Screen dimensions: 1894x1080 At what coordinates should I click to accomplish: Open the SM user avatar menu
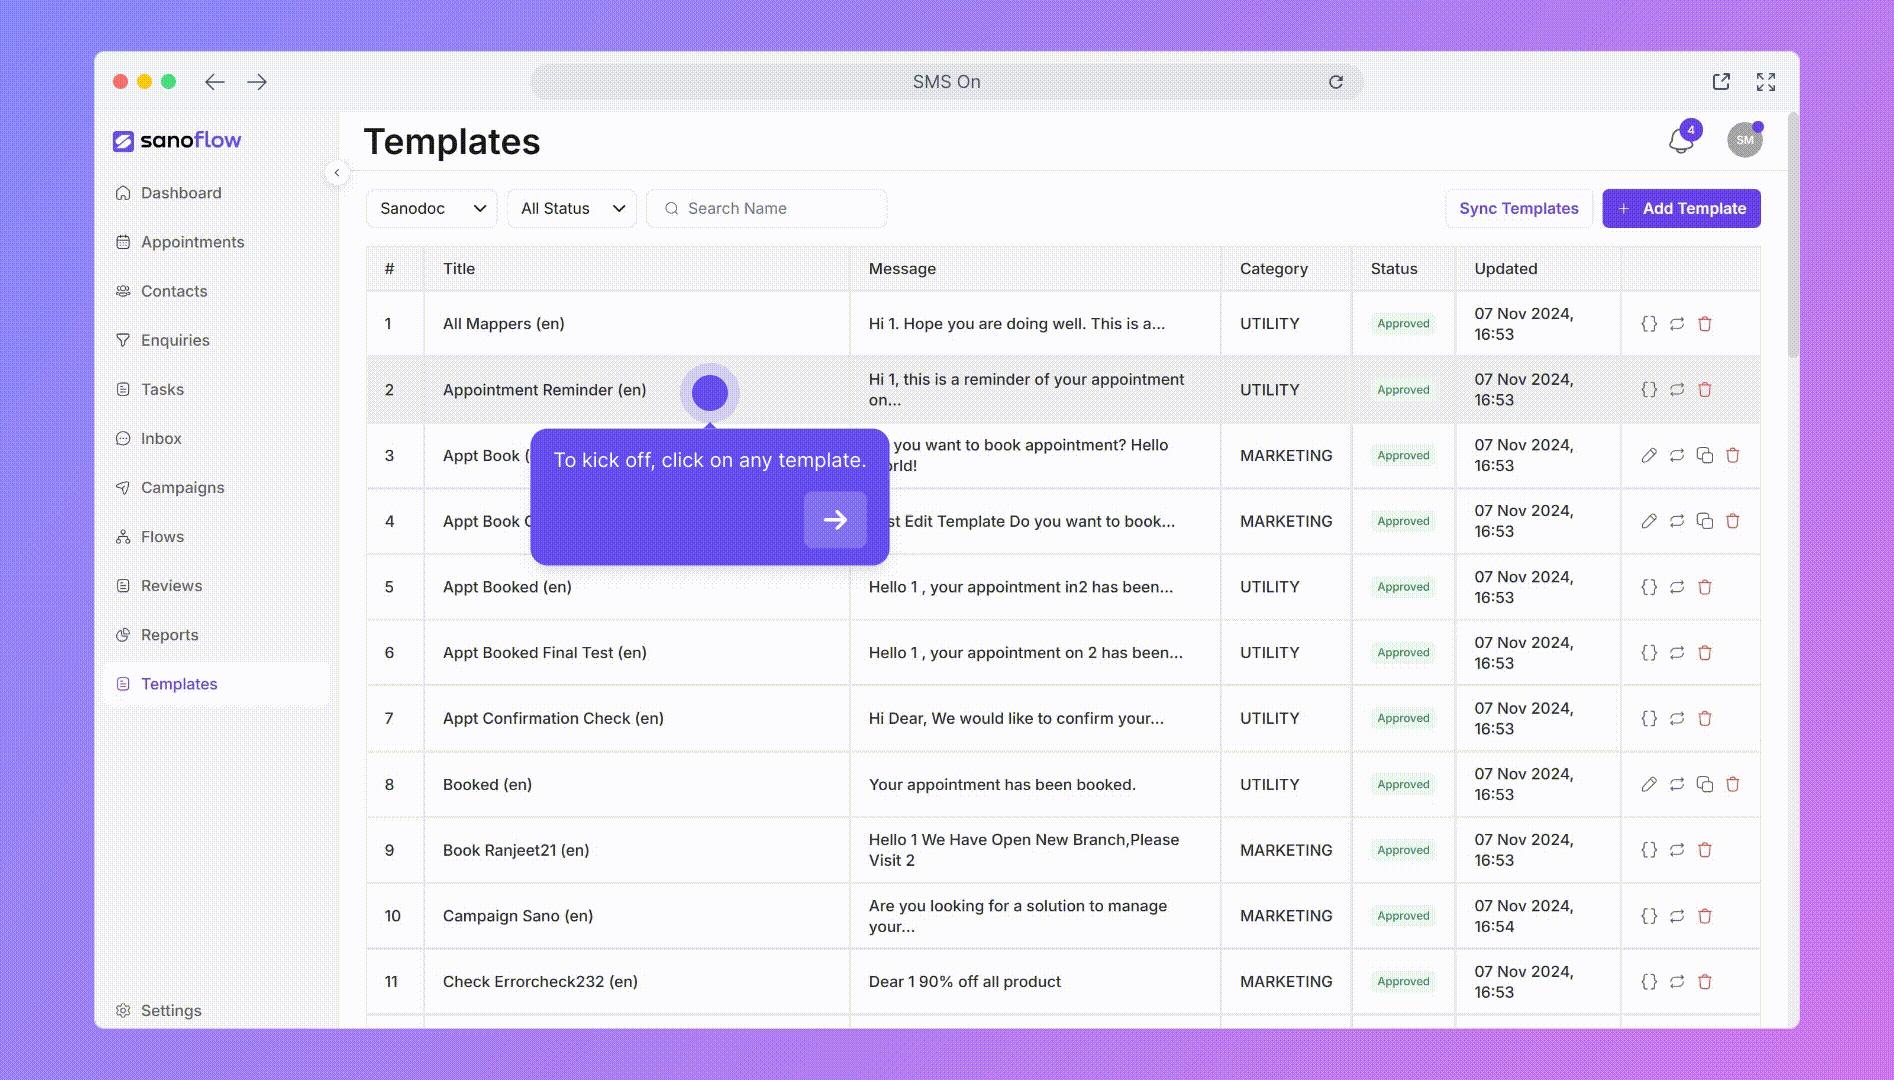(x=1745, y=140)
